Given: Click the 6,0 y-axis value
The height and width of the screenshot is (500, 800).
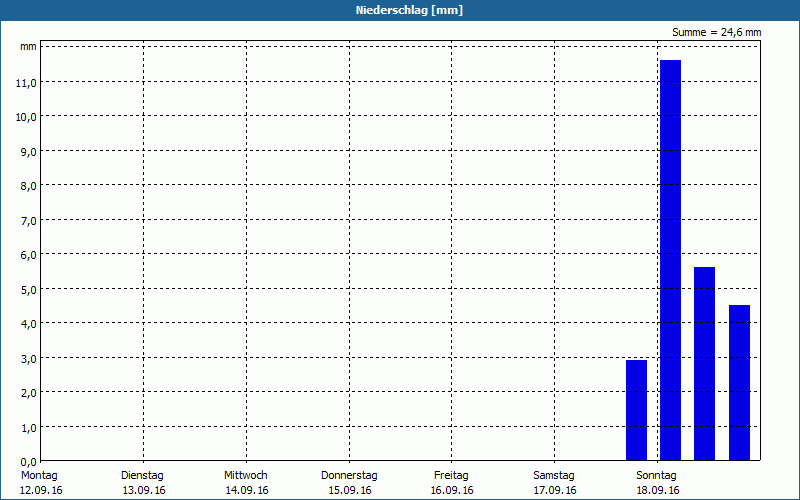Looking at the screenshot, I should click(29, 255).
